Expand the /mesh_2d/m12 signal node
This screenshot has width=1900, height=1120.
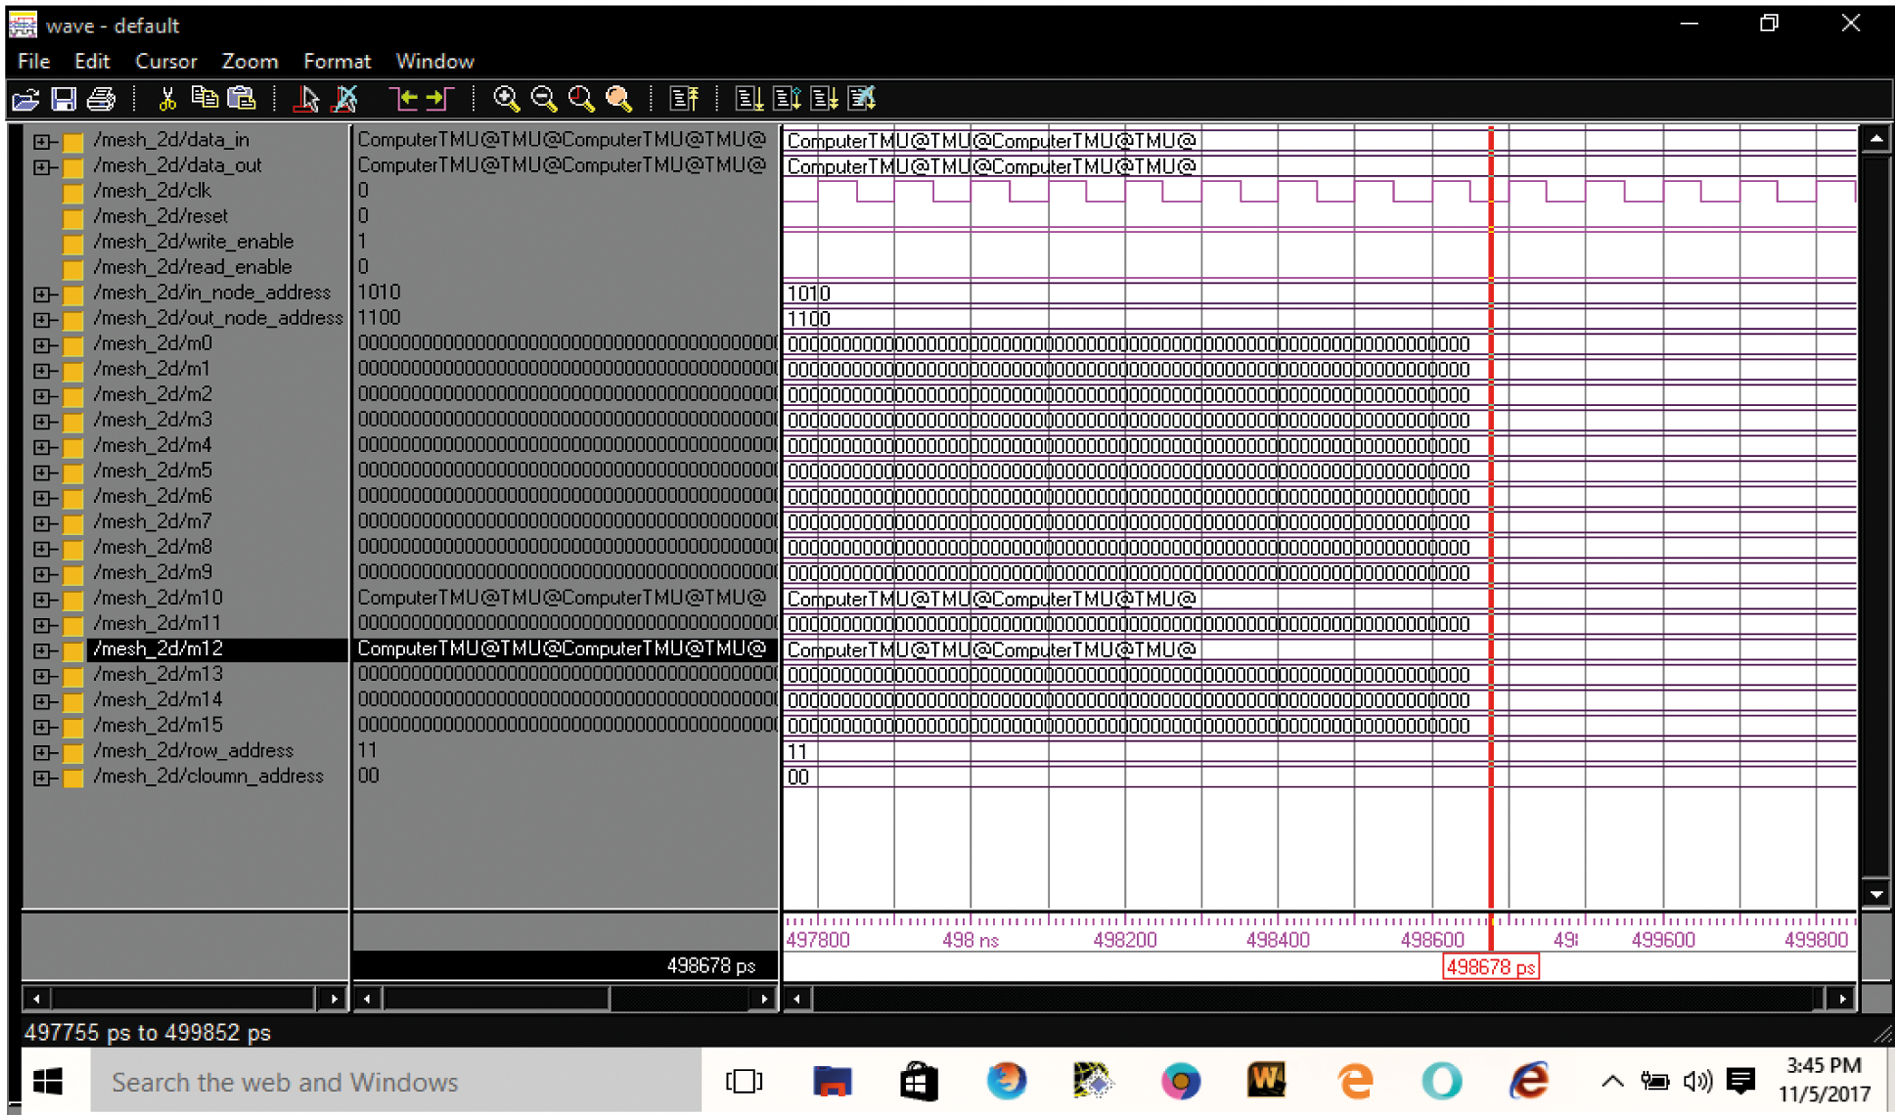point(41,650)
